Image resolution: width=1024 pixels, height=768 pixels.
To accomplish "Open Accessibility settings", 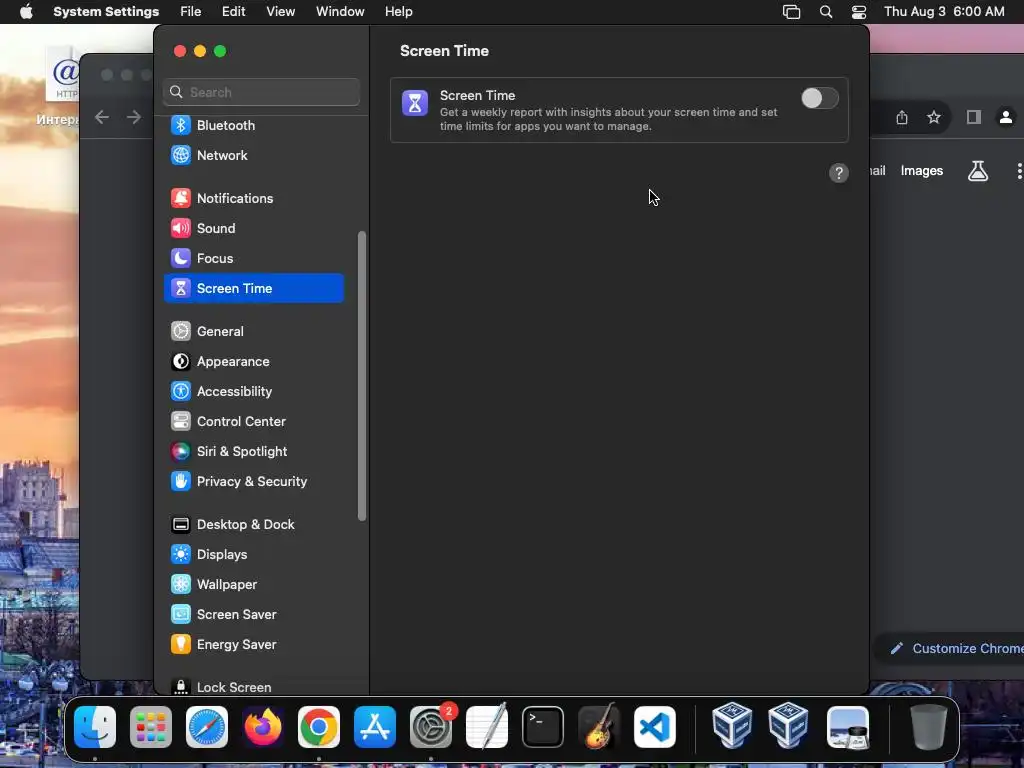I will (254, 392).
